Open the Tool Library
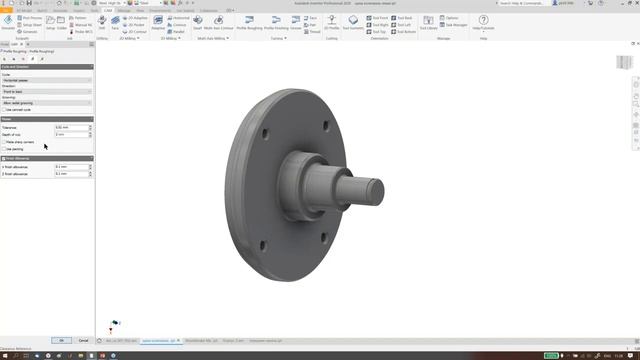This screenshot has height=360, width=640. (428, 22)
